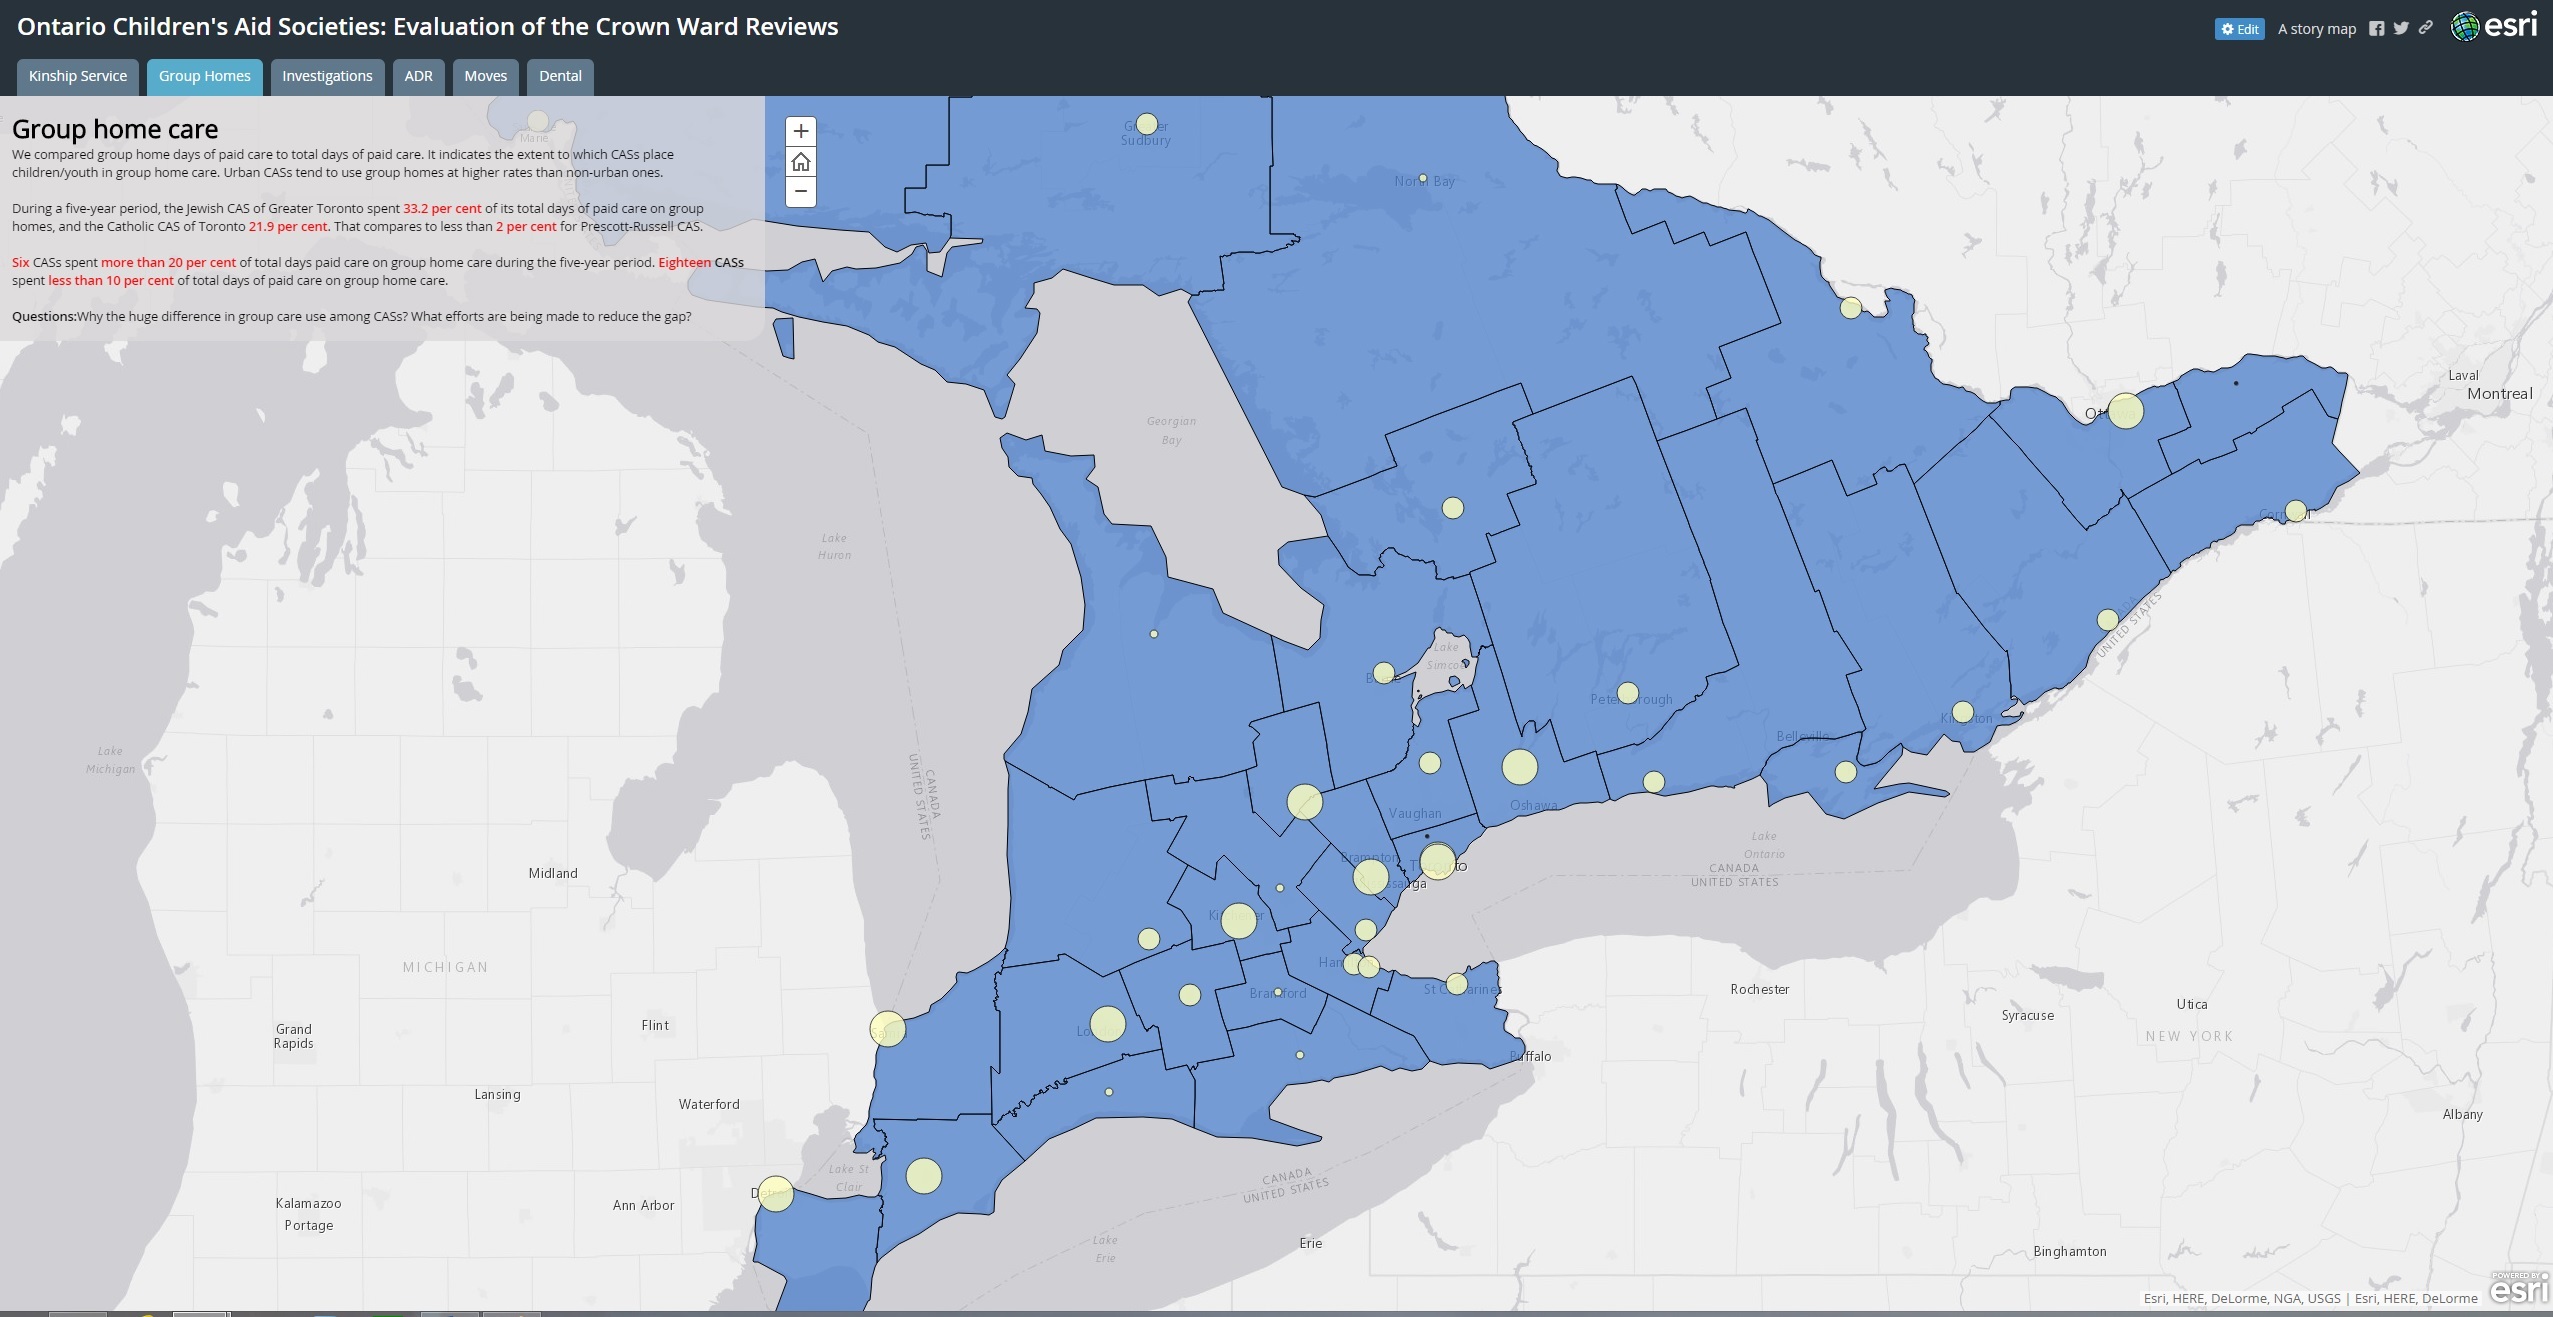Share story map on Twitter
Viewport: 2553px width, 1317px height.
pyautogui.click(x=2401, y=29)
